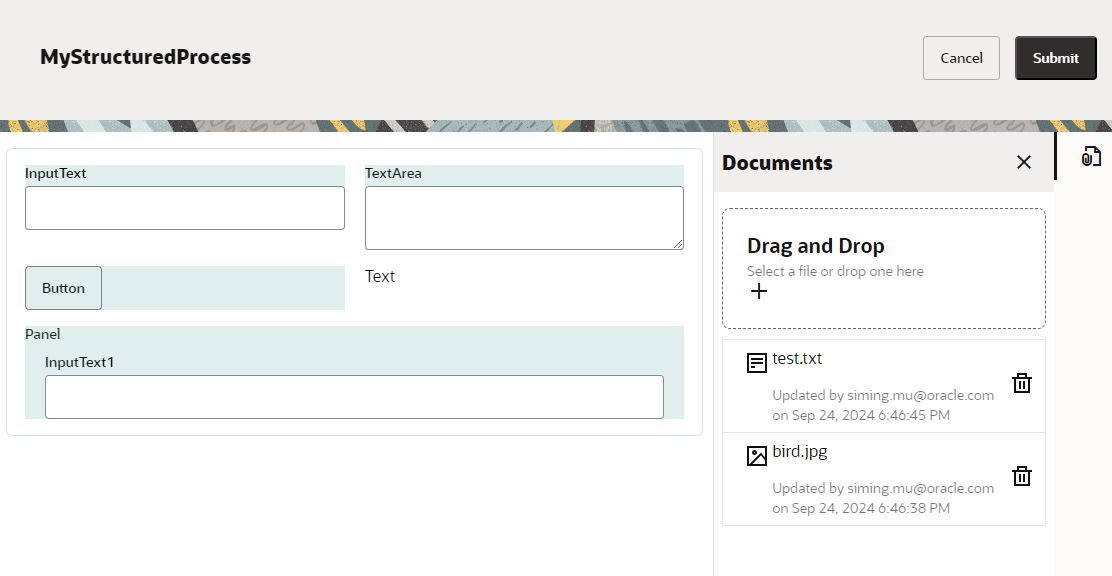Add a file using the plus icon

pyautogui.click(x=759, y=291)
